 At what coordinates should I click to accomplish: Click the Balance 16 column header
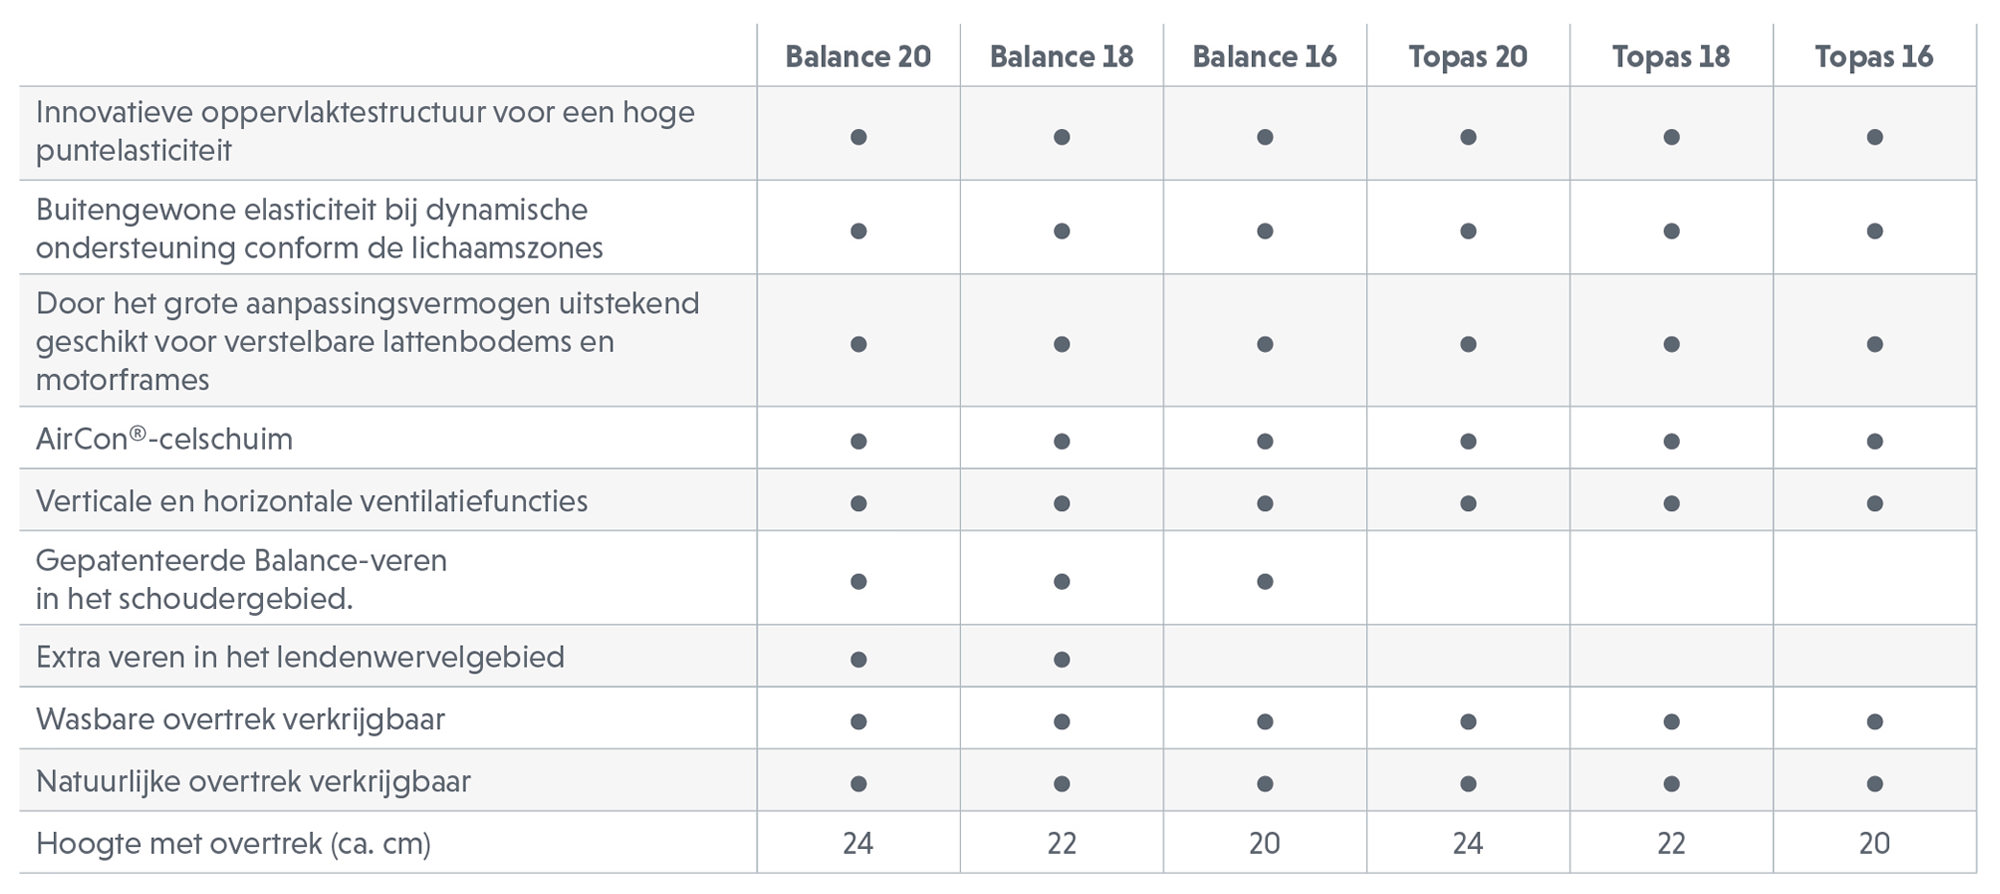click(1264, 57)
